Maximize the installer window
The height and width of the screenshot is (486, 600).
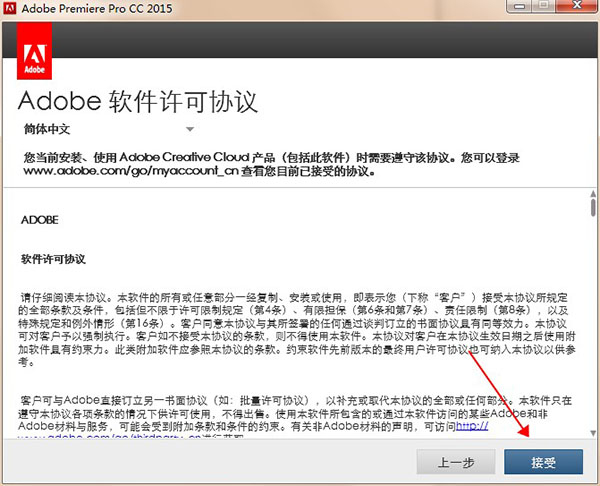point(542,8)
